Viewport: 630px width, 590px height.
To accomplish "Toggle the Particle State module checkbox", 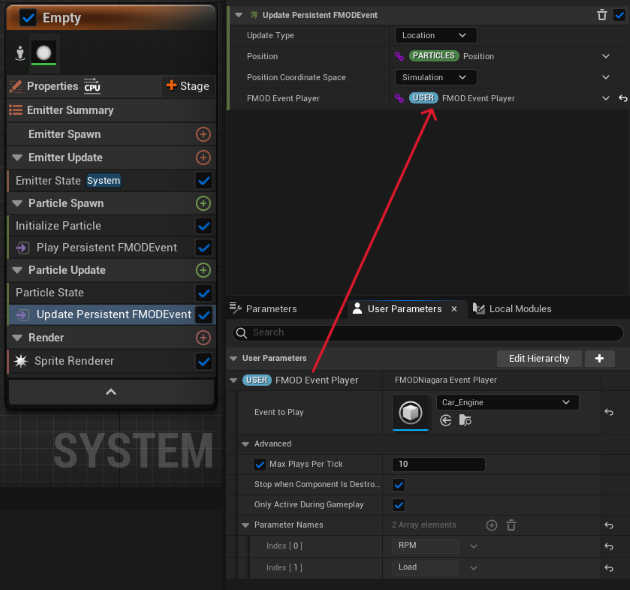I will 204,293.
